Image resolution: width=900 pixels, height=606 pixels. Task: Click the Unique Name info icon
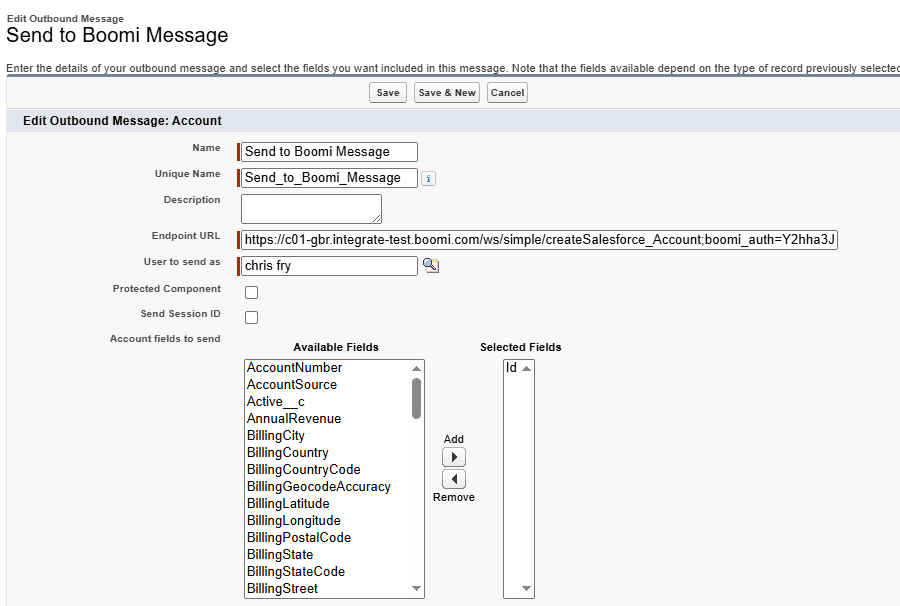point(429,179)
